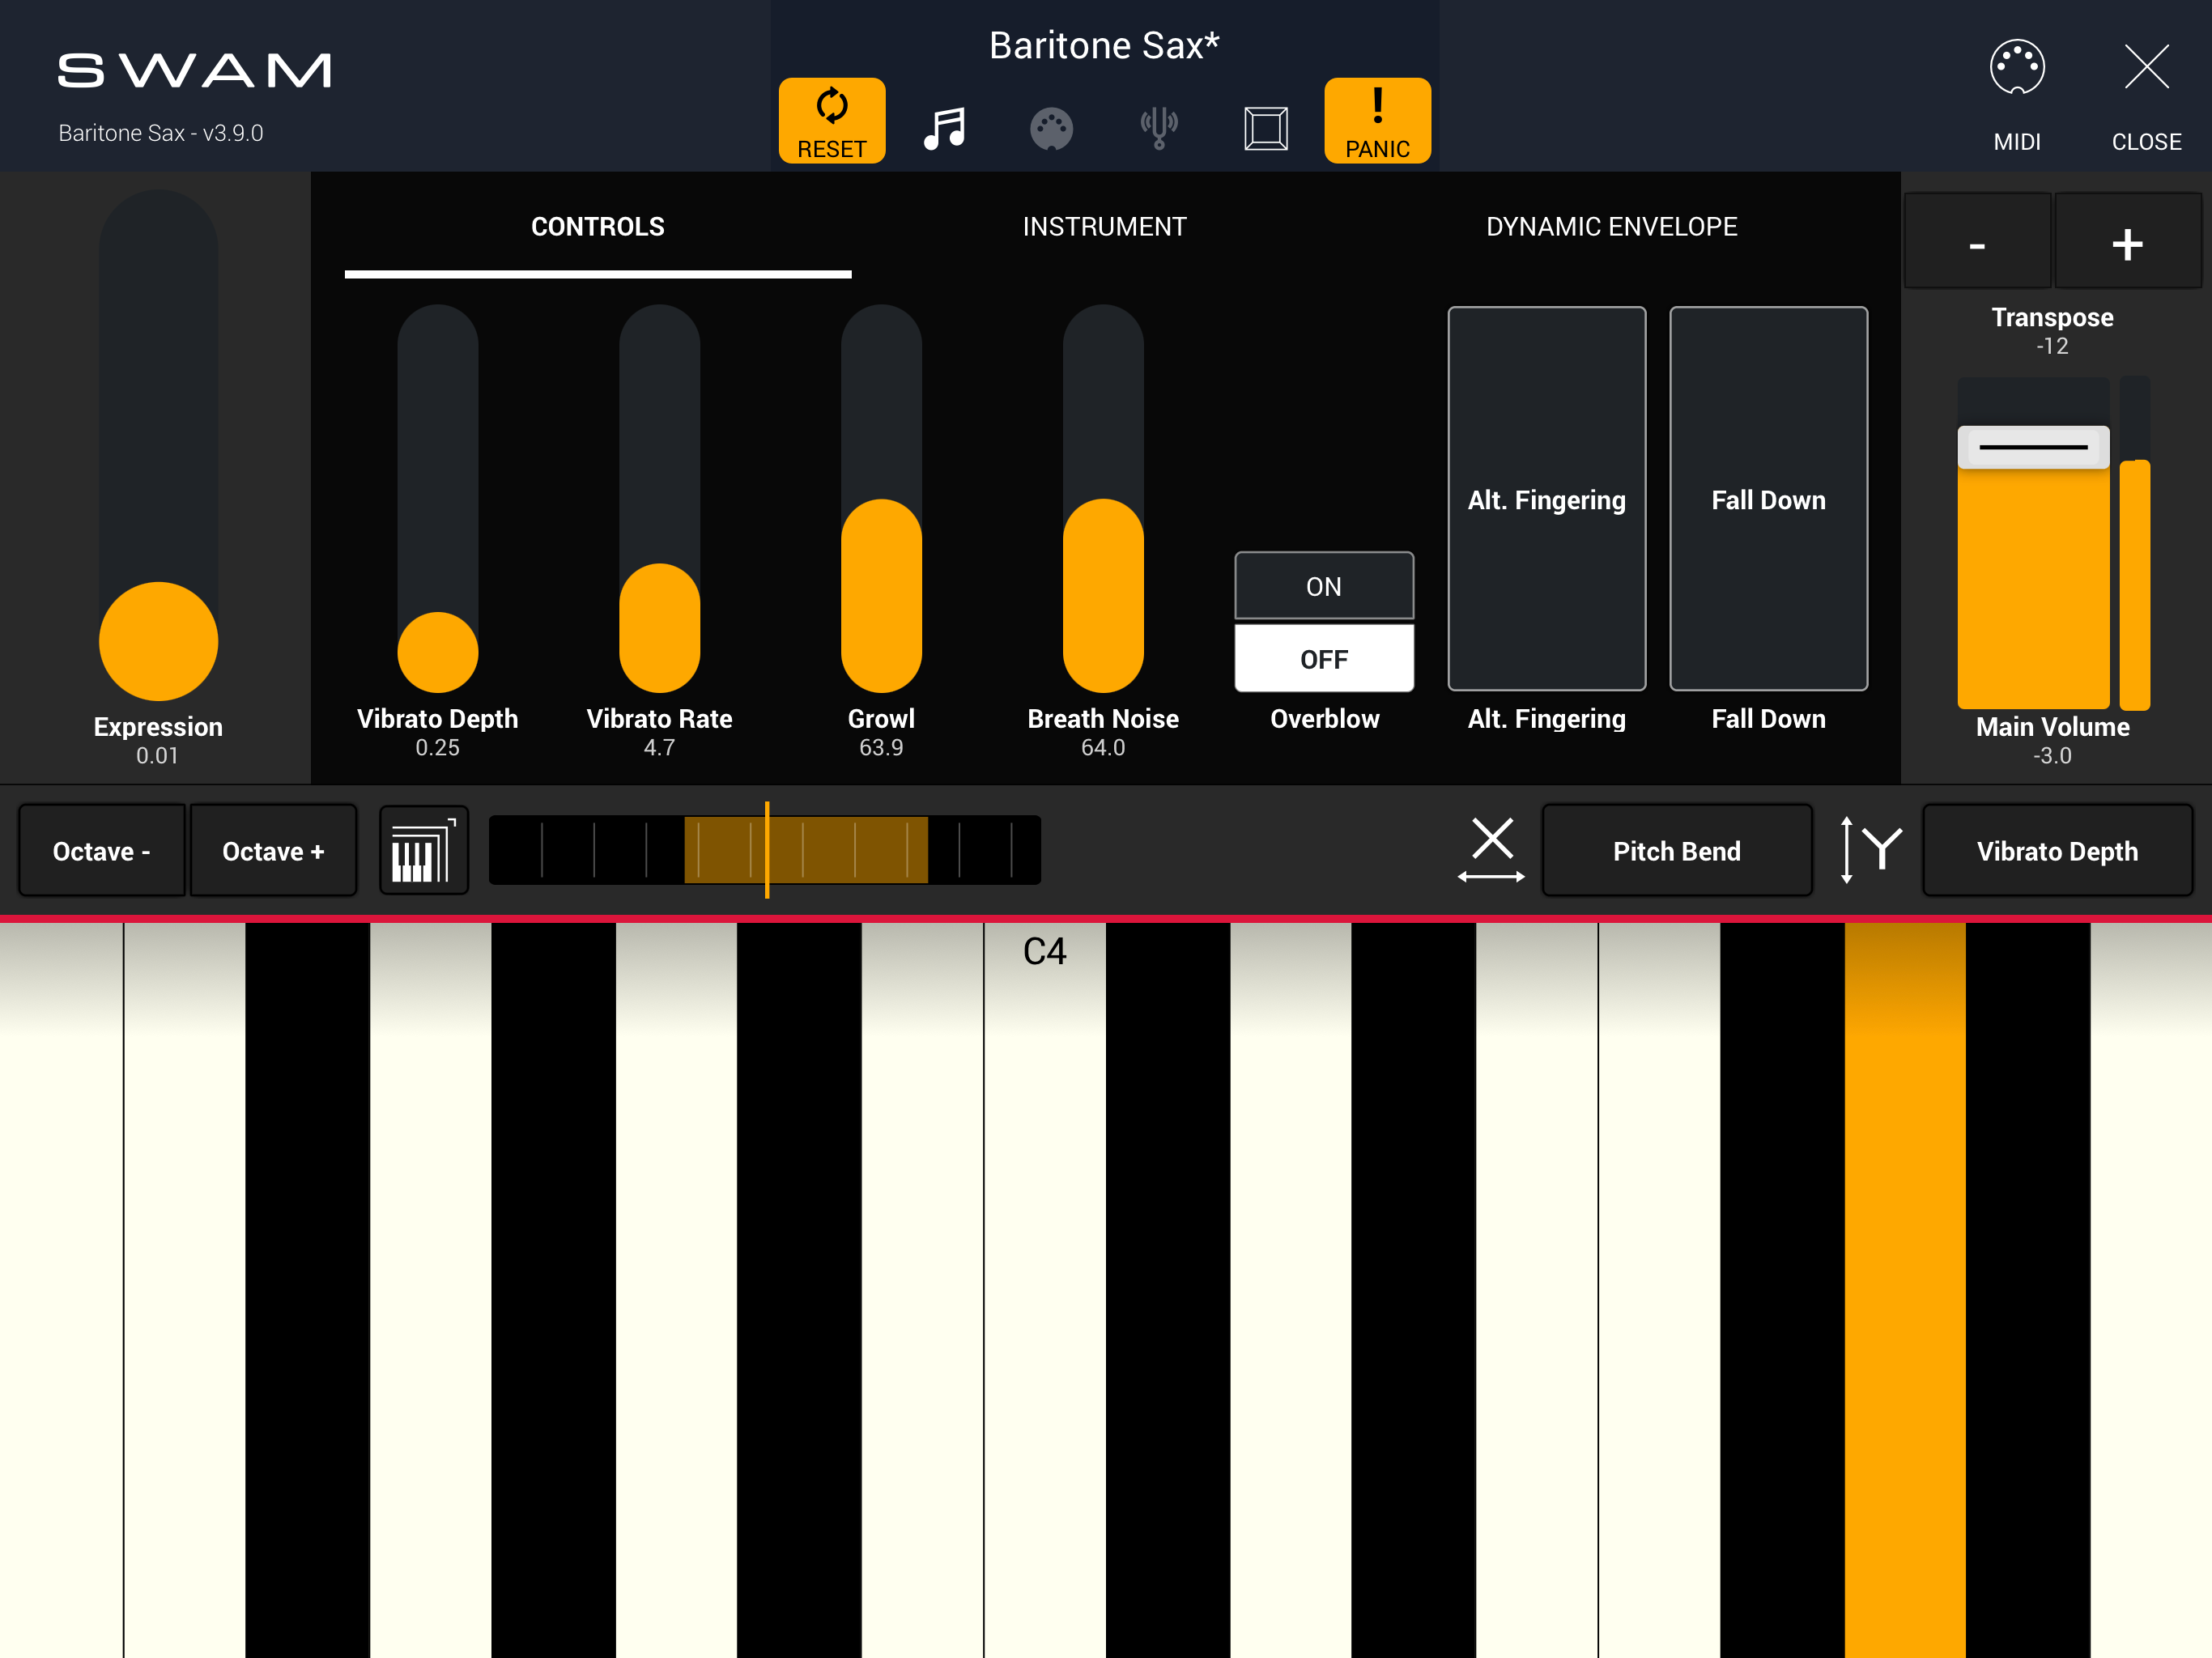Click the Octave + button
Viewport: 2212px width, 1658px height.
click(273, 850)
